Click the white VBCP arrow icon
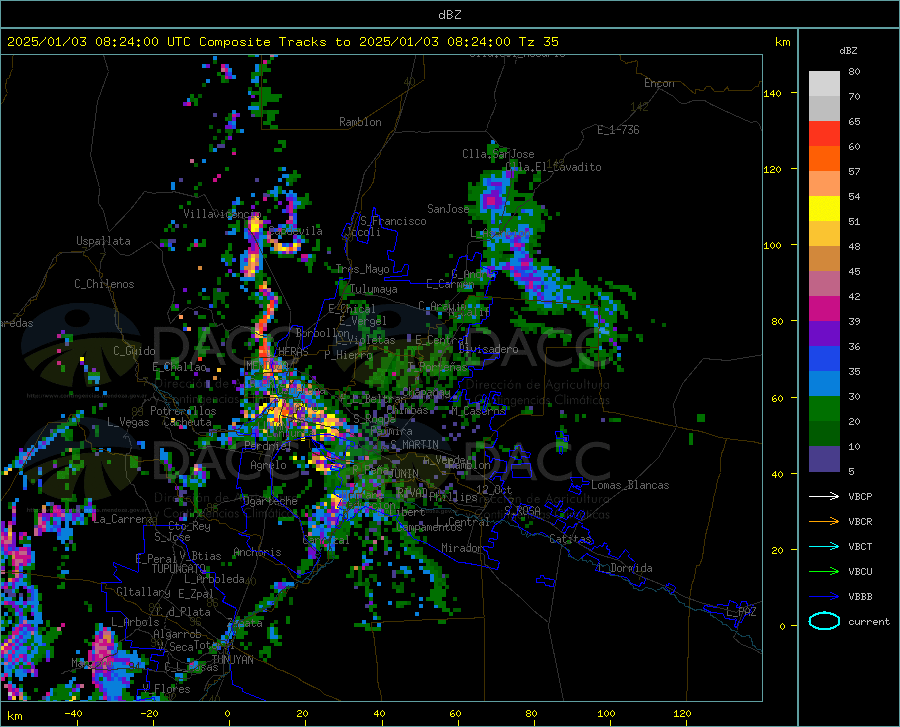Image resolution: width=900 pixels, height=727 pixels. coord(824,496)
